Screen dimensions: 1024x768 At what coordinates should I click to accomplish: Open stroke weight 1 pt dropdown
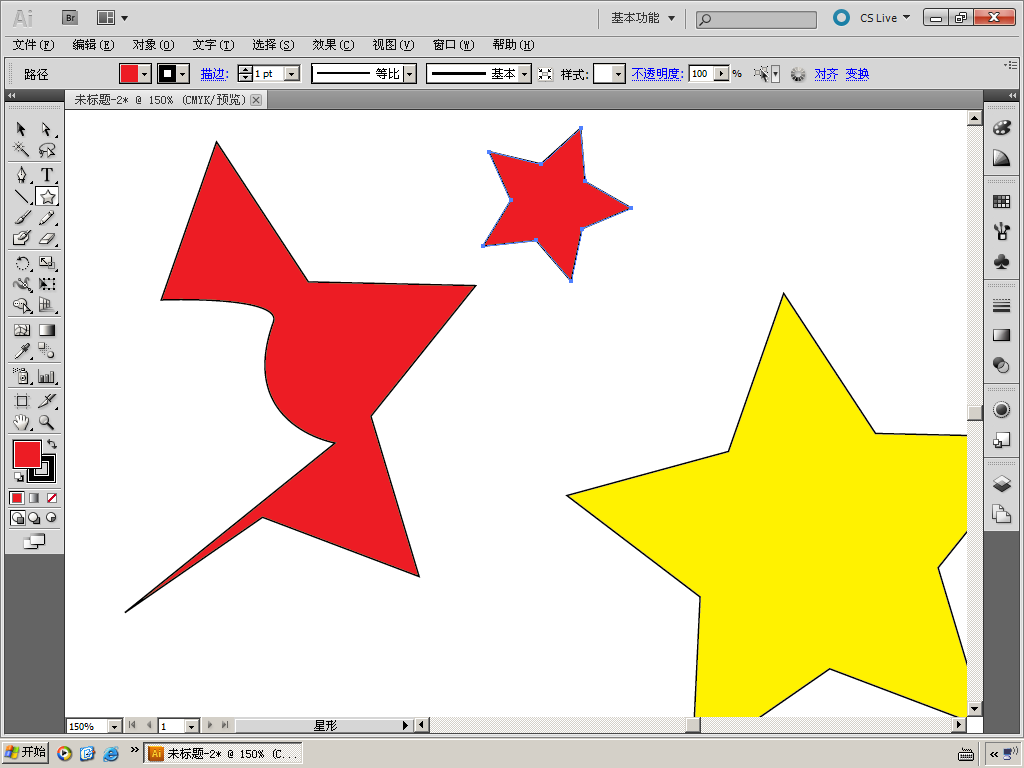click(x=293, y=74)
